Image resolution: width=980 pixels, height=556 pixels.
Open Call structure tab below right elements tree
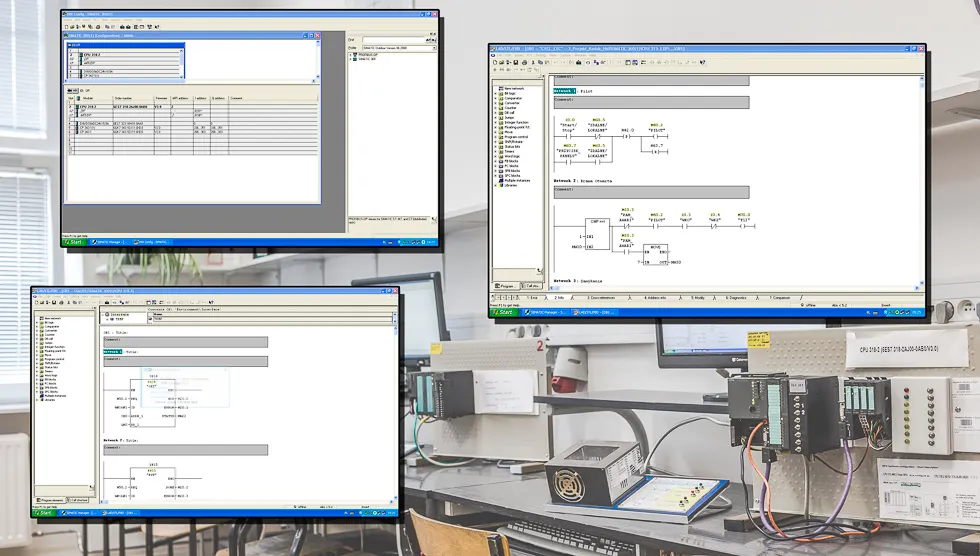pos(532,285)
